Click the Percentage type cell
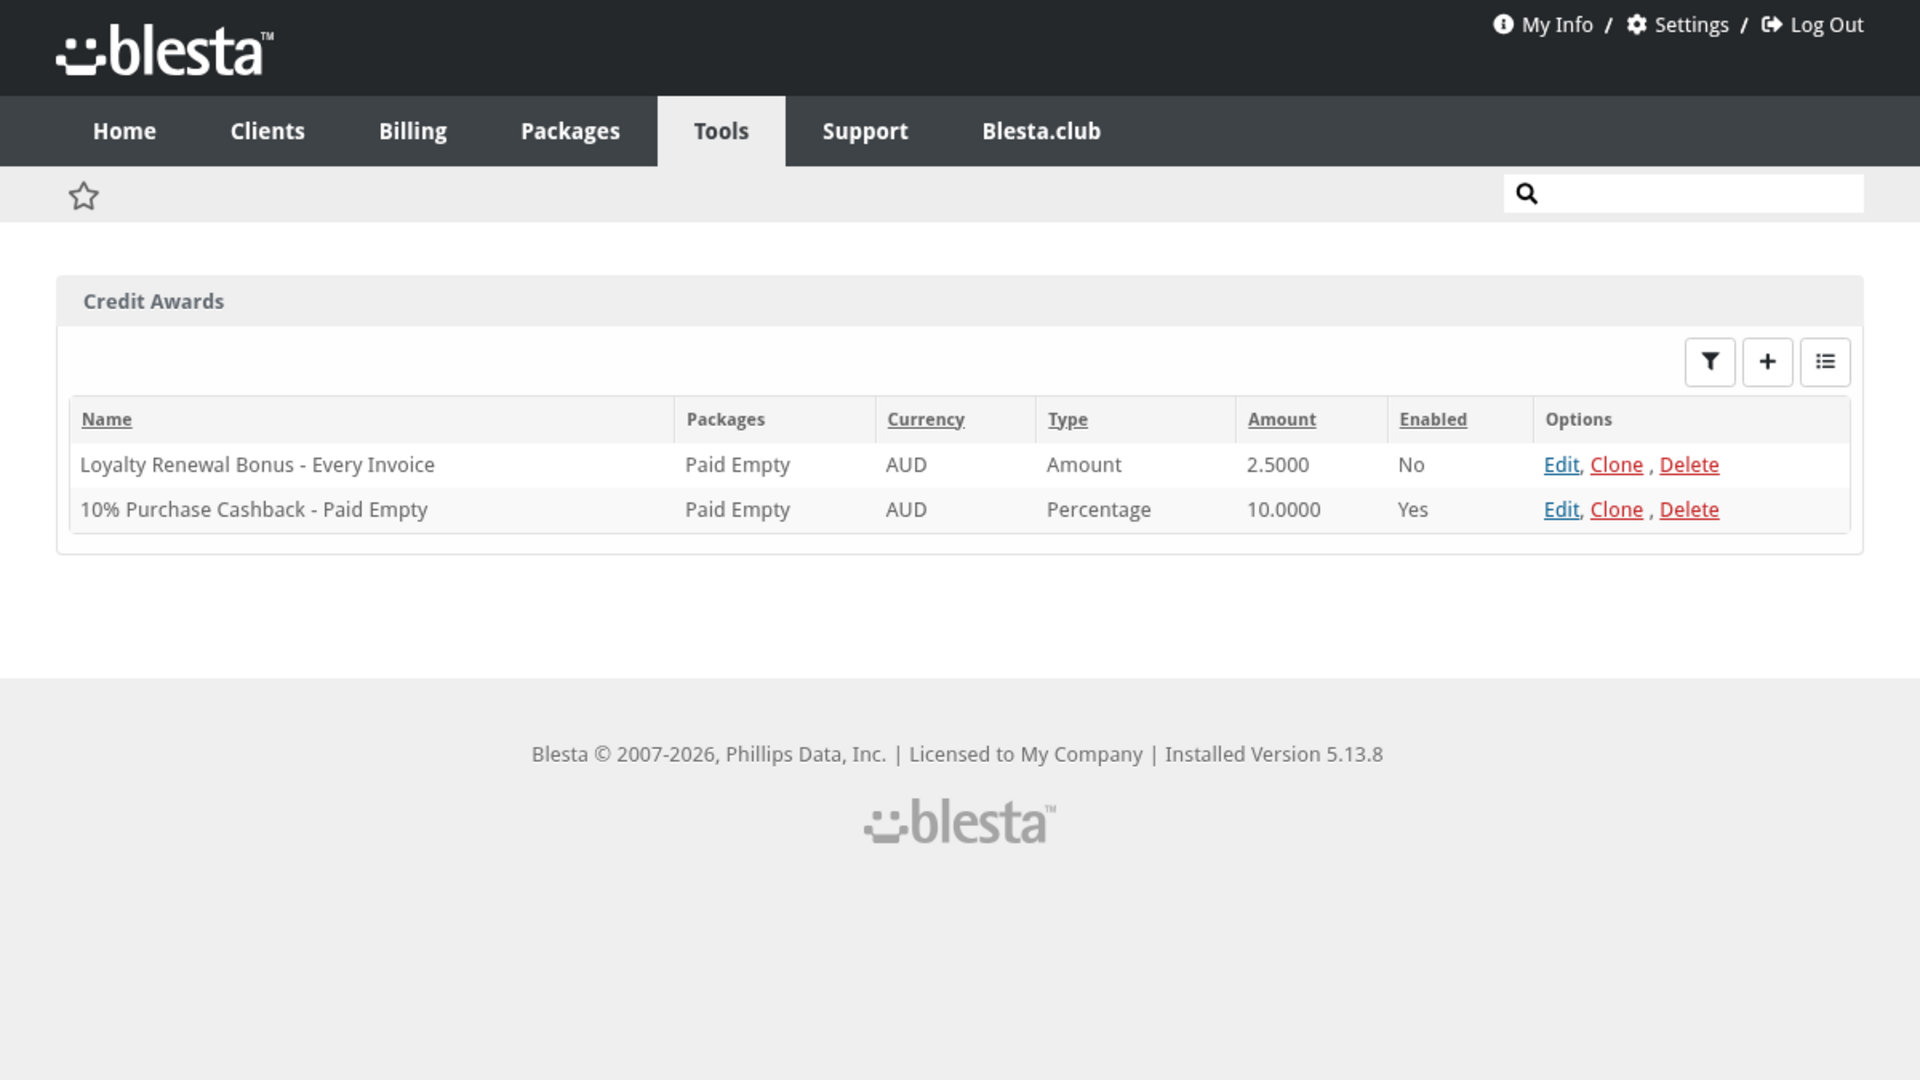 coord(1099,510)
